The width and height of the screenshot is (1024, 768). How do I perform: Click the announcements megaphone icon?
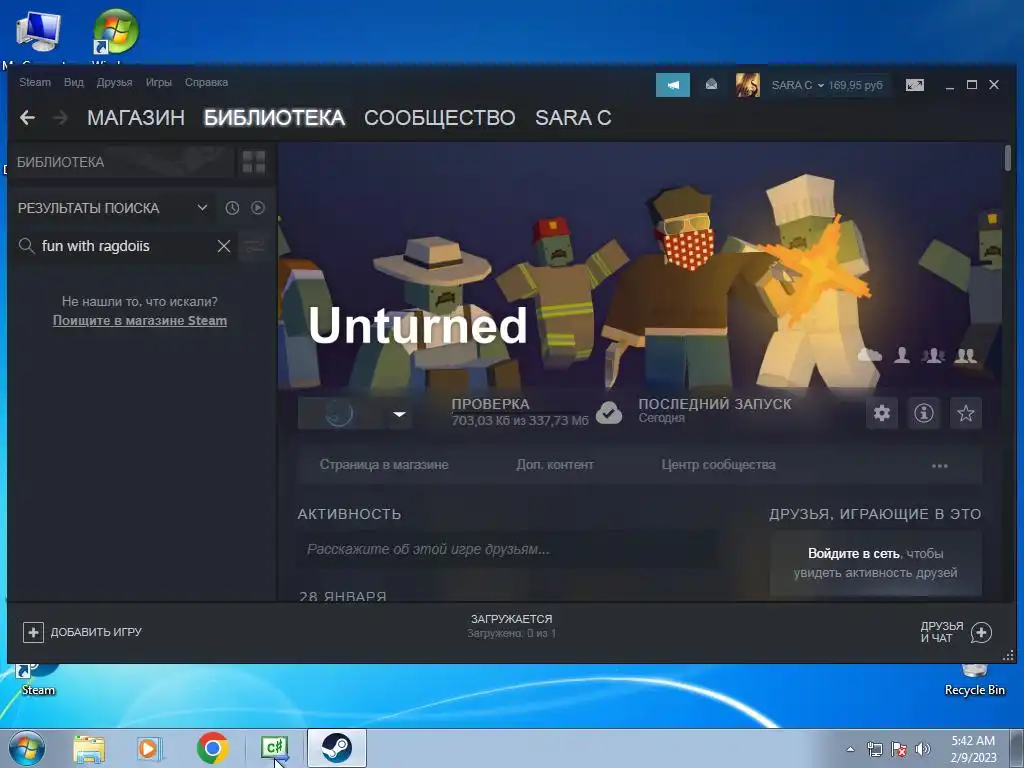[x=673, y=85]
